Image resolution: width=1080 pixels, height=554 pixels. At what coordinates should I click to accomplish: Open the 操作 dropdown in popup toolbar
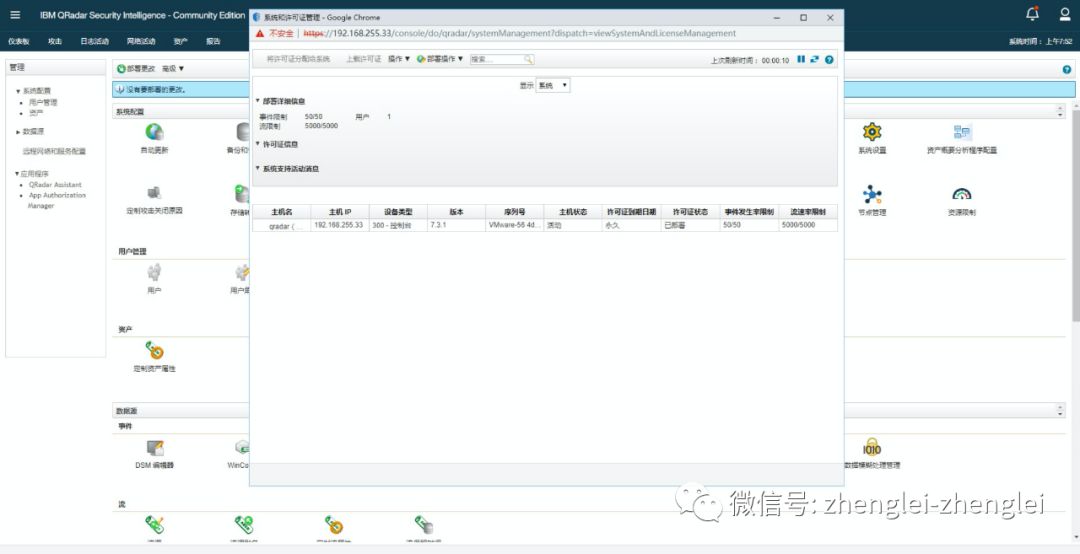click(x=399, y=60)
